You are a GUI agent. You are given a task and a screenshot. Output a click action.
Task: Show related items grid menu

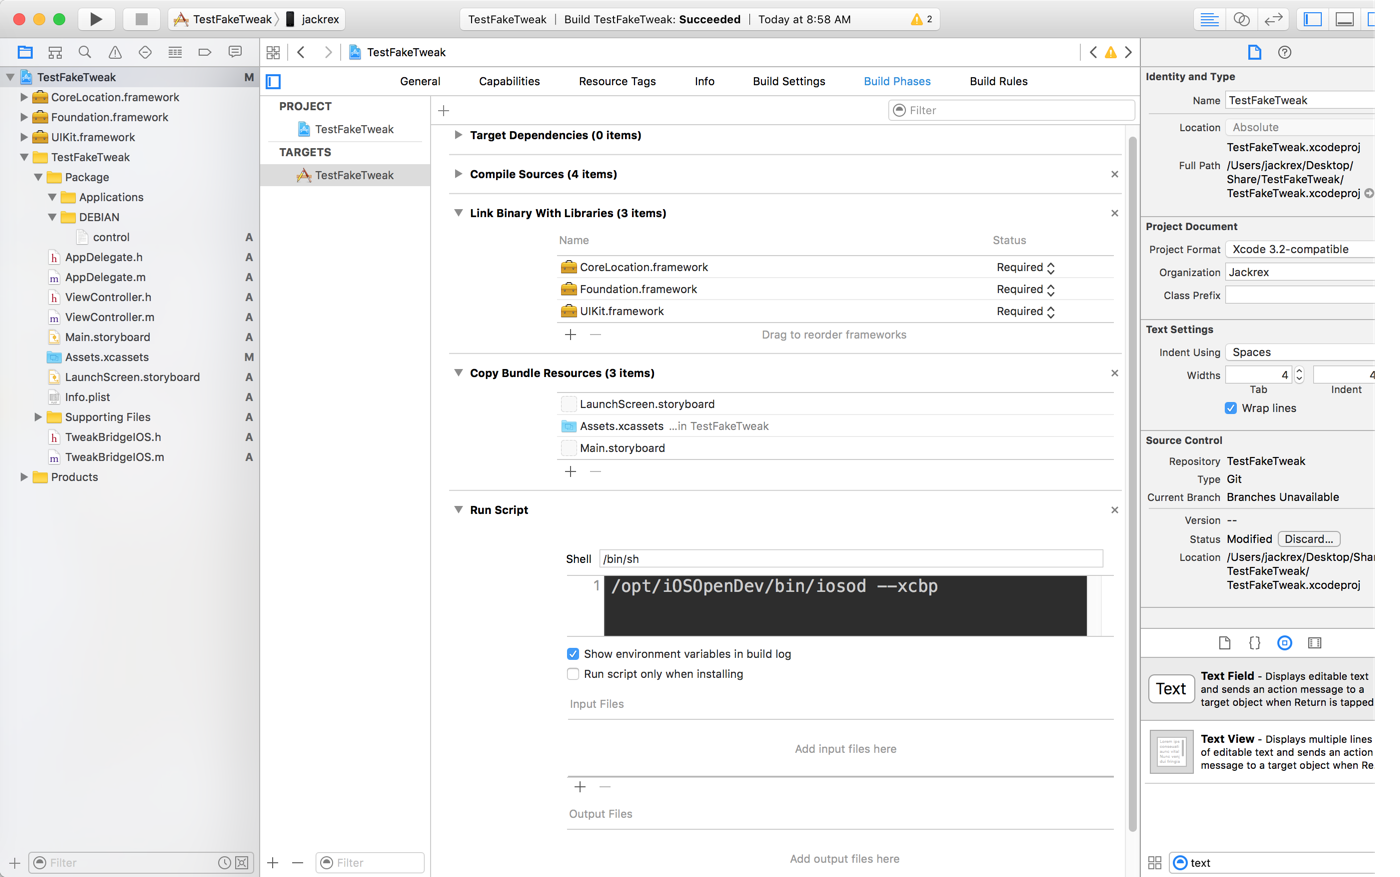pyautogui.click(x=273, y=52)
